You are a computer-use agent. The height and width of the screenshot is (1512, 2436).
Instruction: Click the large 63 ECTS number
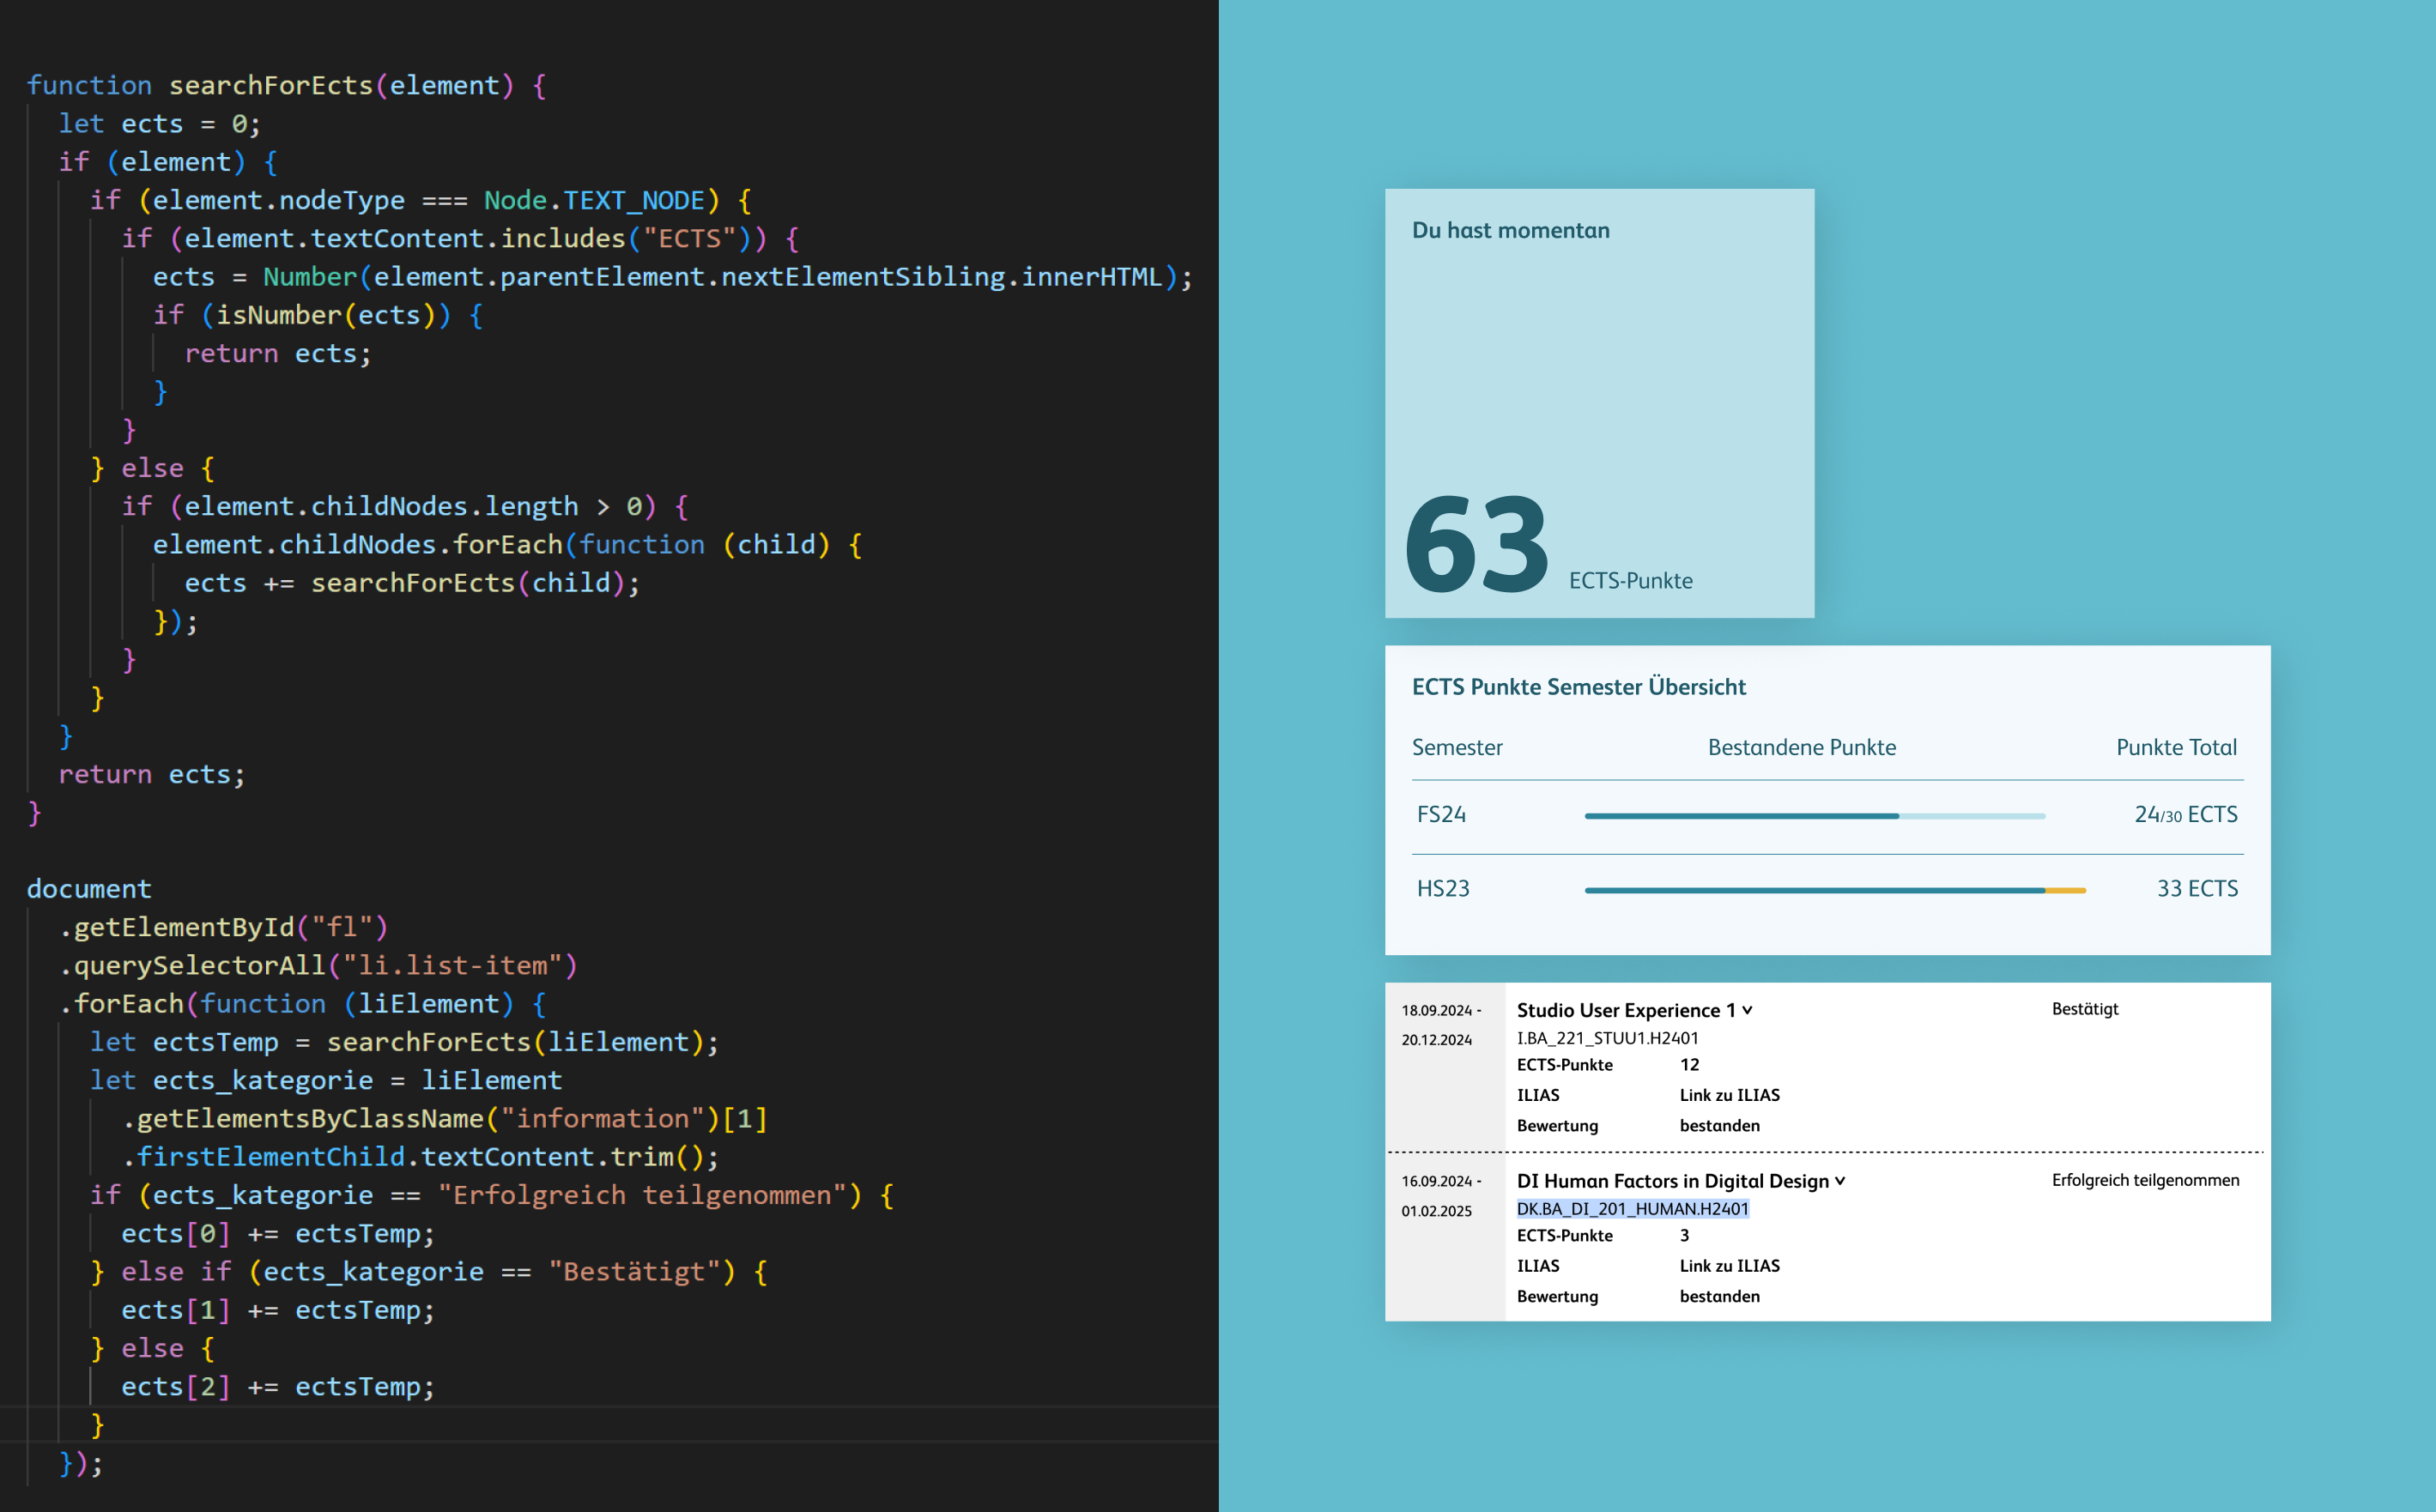pos(1477,544)
